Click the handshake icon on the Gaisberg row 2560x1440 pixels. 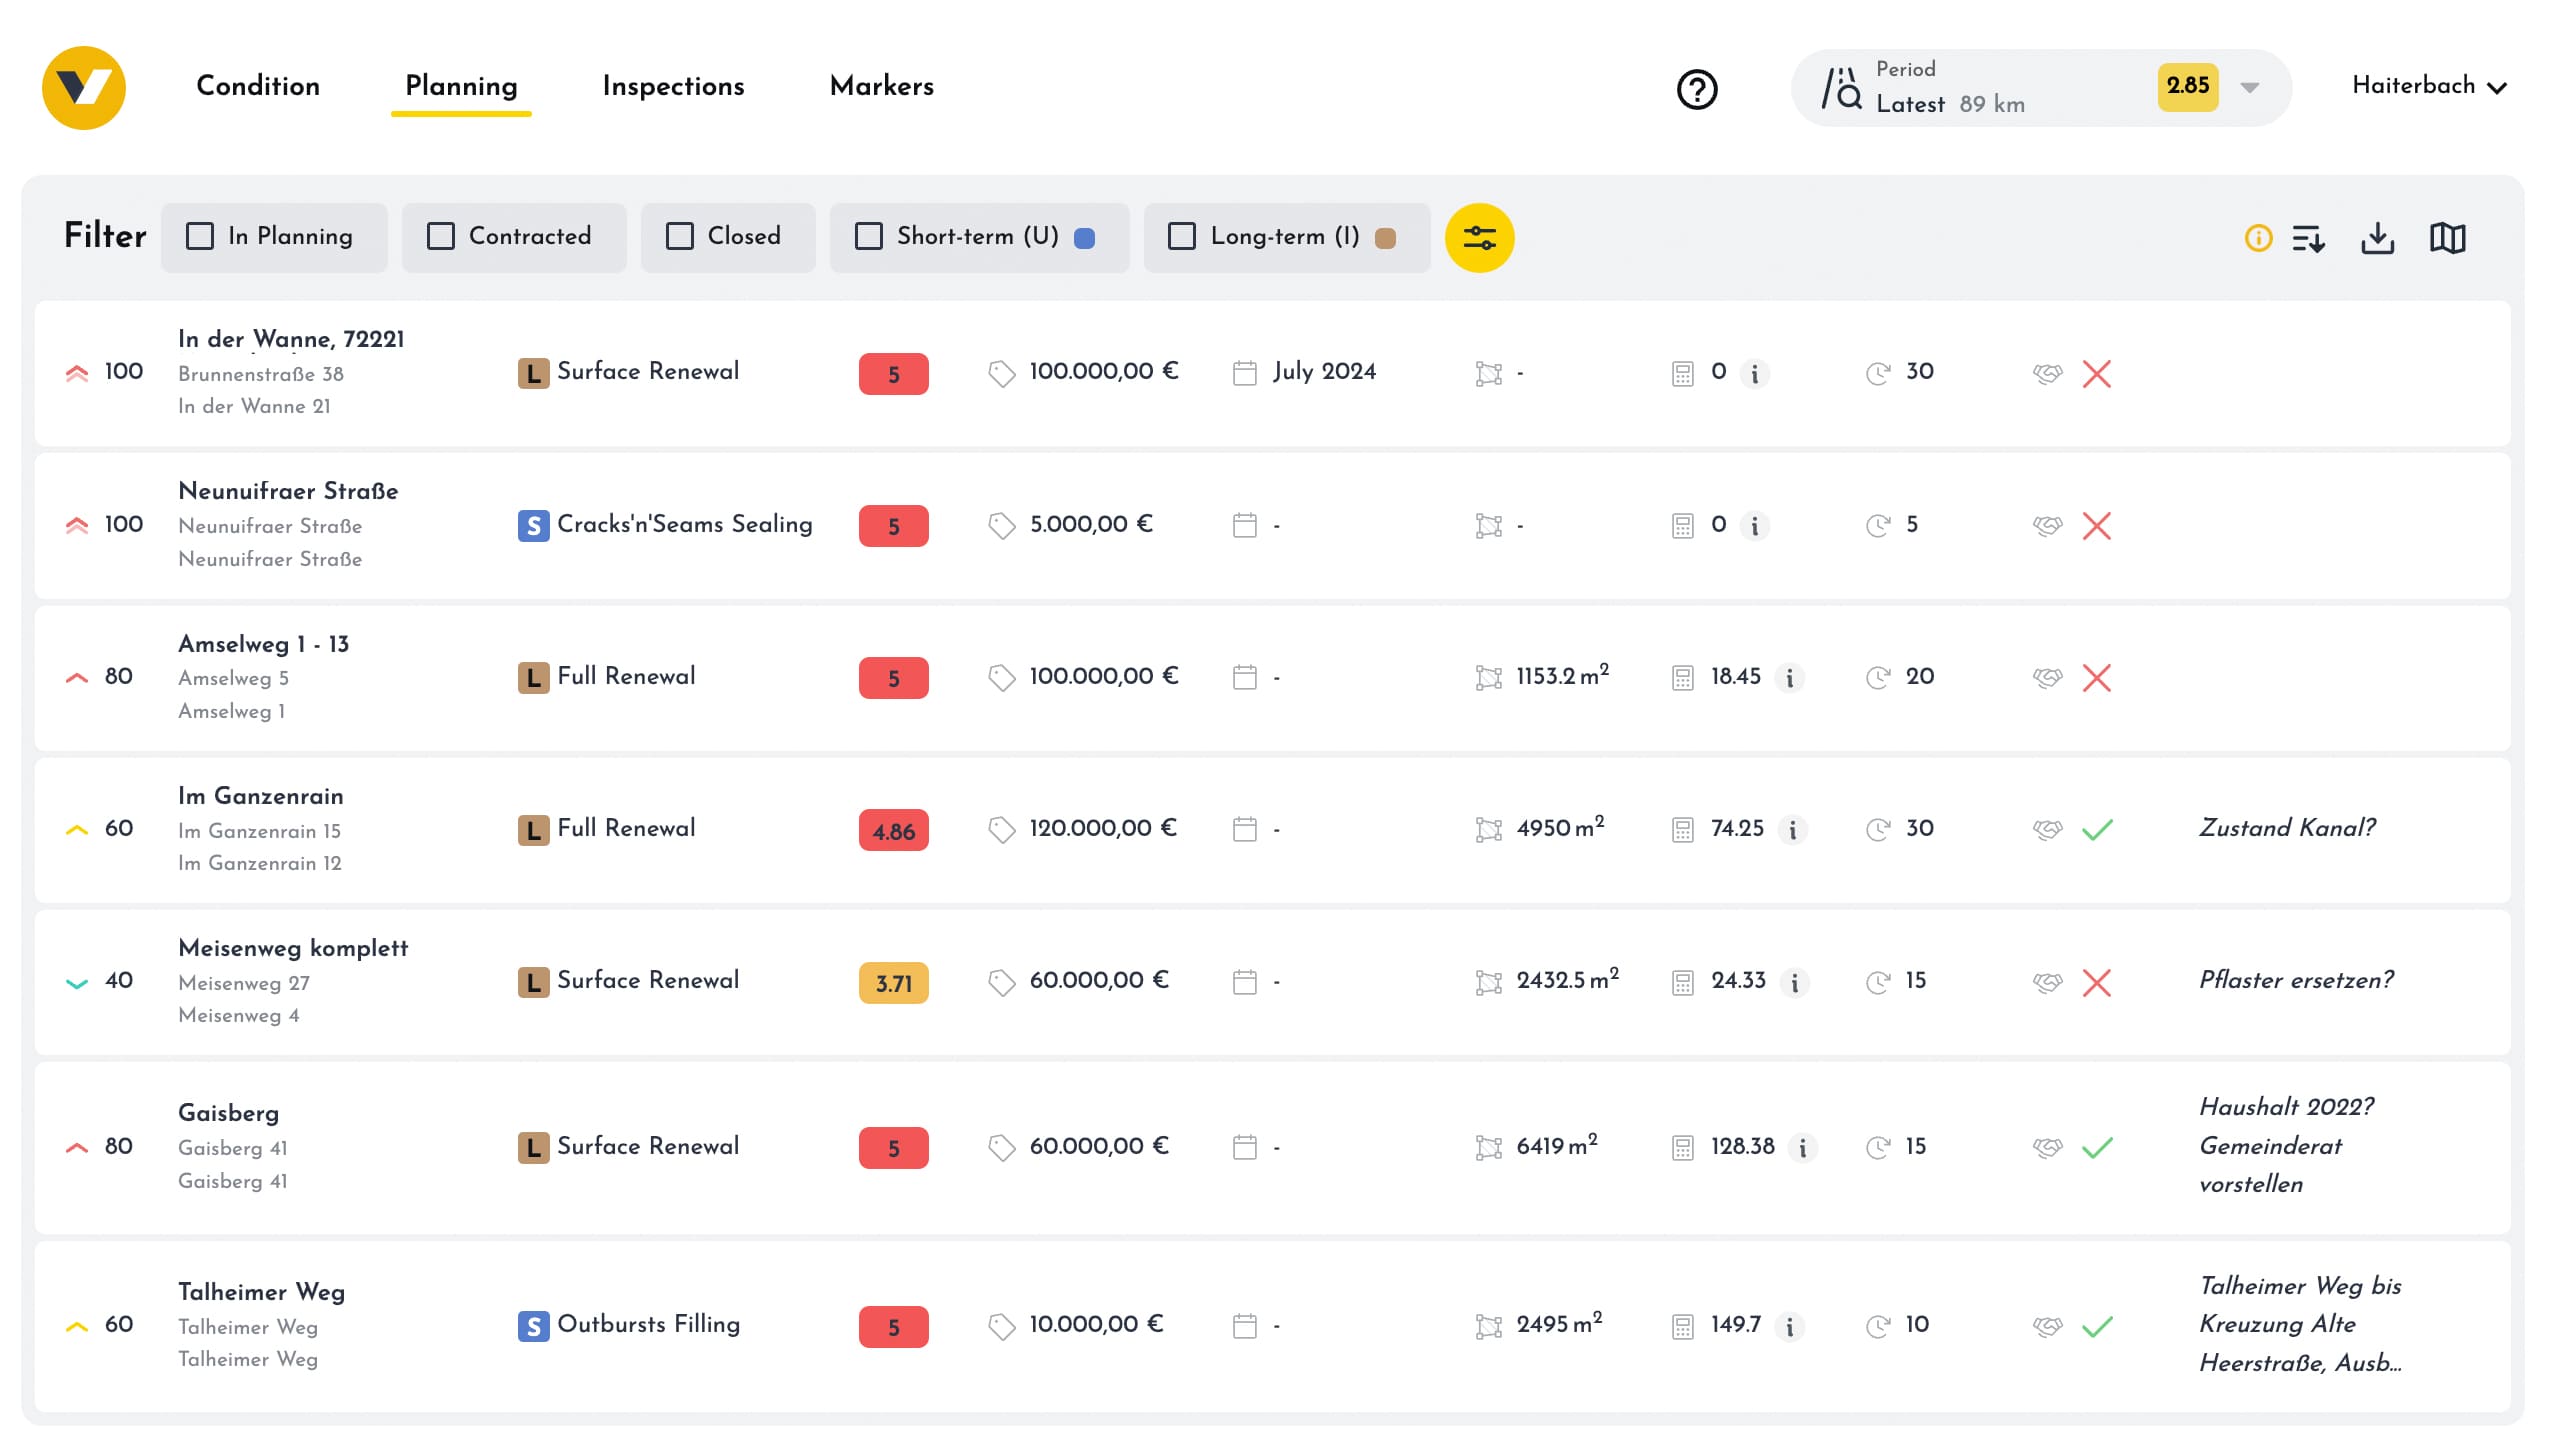(2047, 1147)
